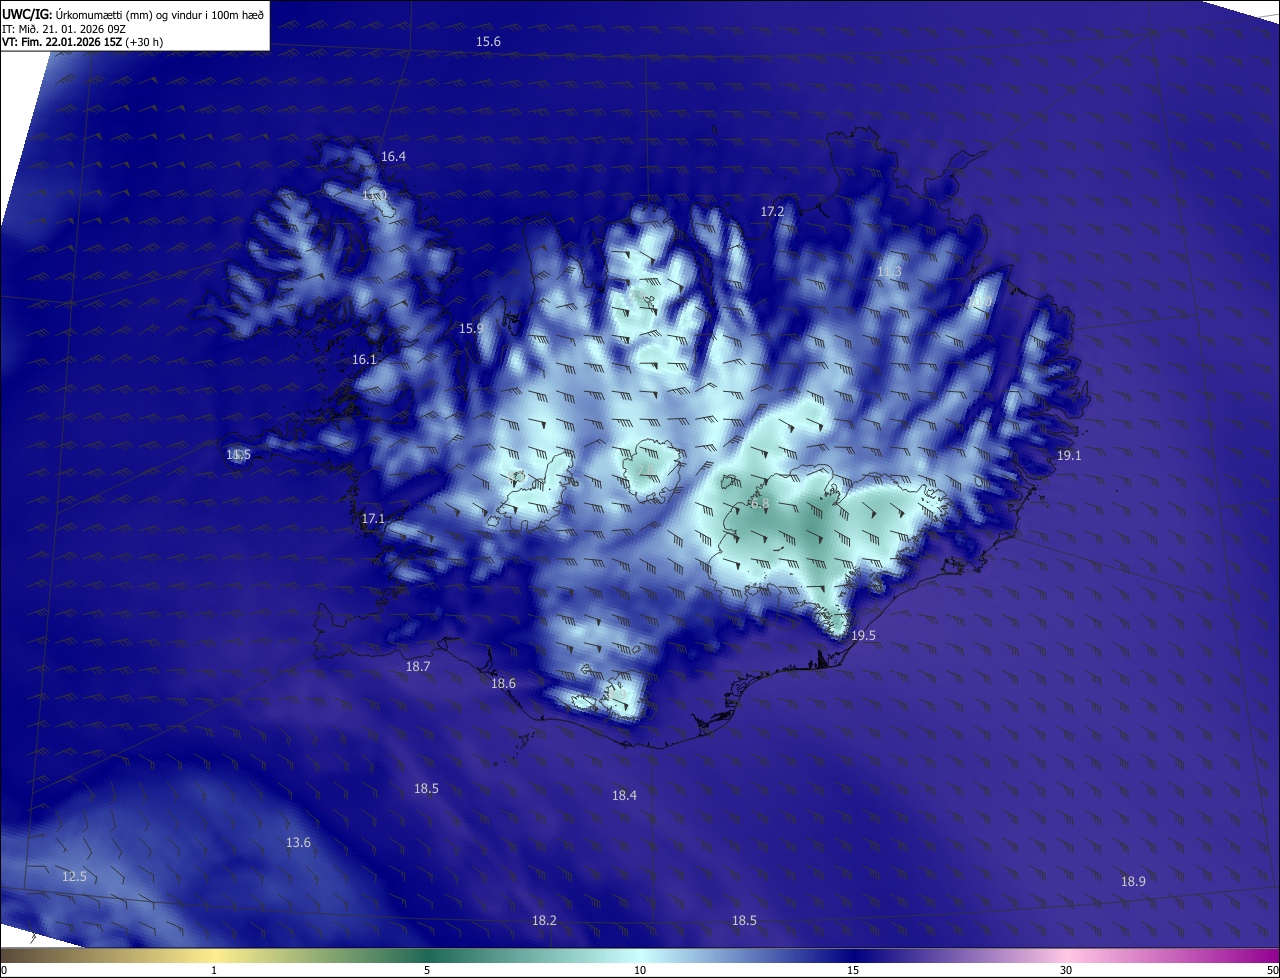Click the colorbar tick label 0
The height and width of the screenshot is (978, 1280).
4,970
